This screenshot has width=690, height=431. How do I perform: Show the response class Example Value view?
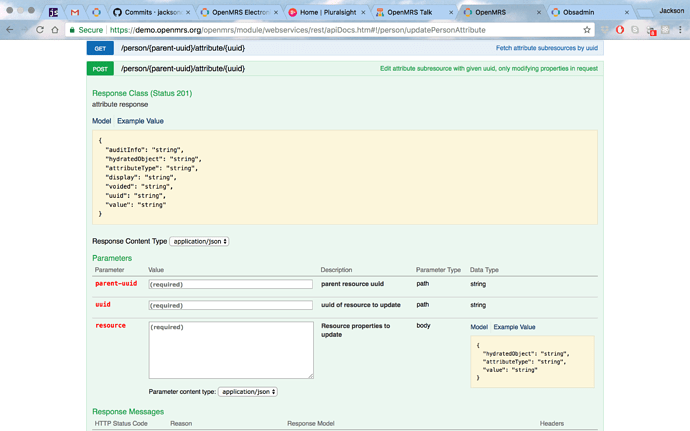coord(140,121)
